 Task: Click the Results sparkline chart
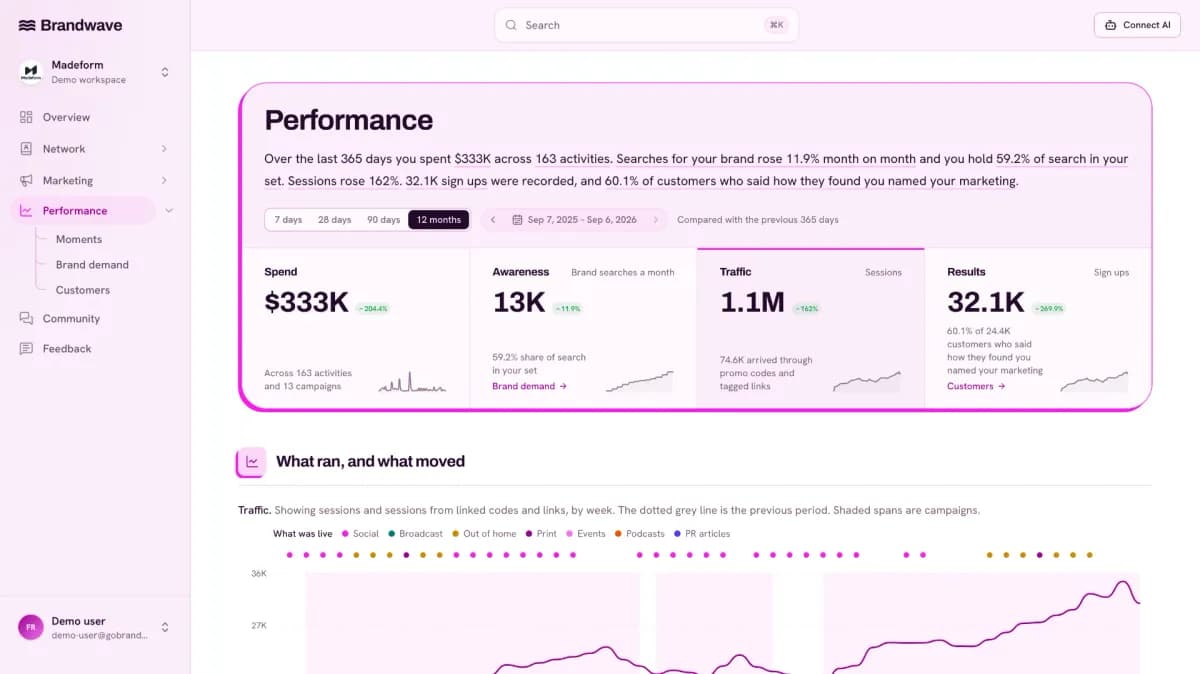tap(1095, 381)
